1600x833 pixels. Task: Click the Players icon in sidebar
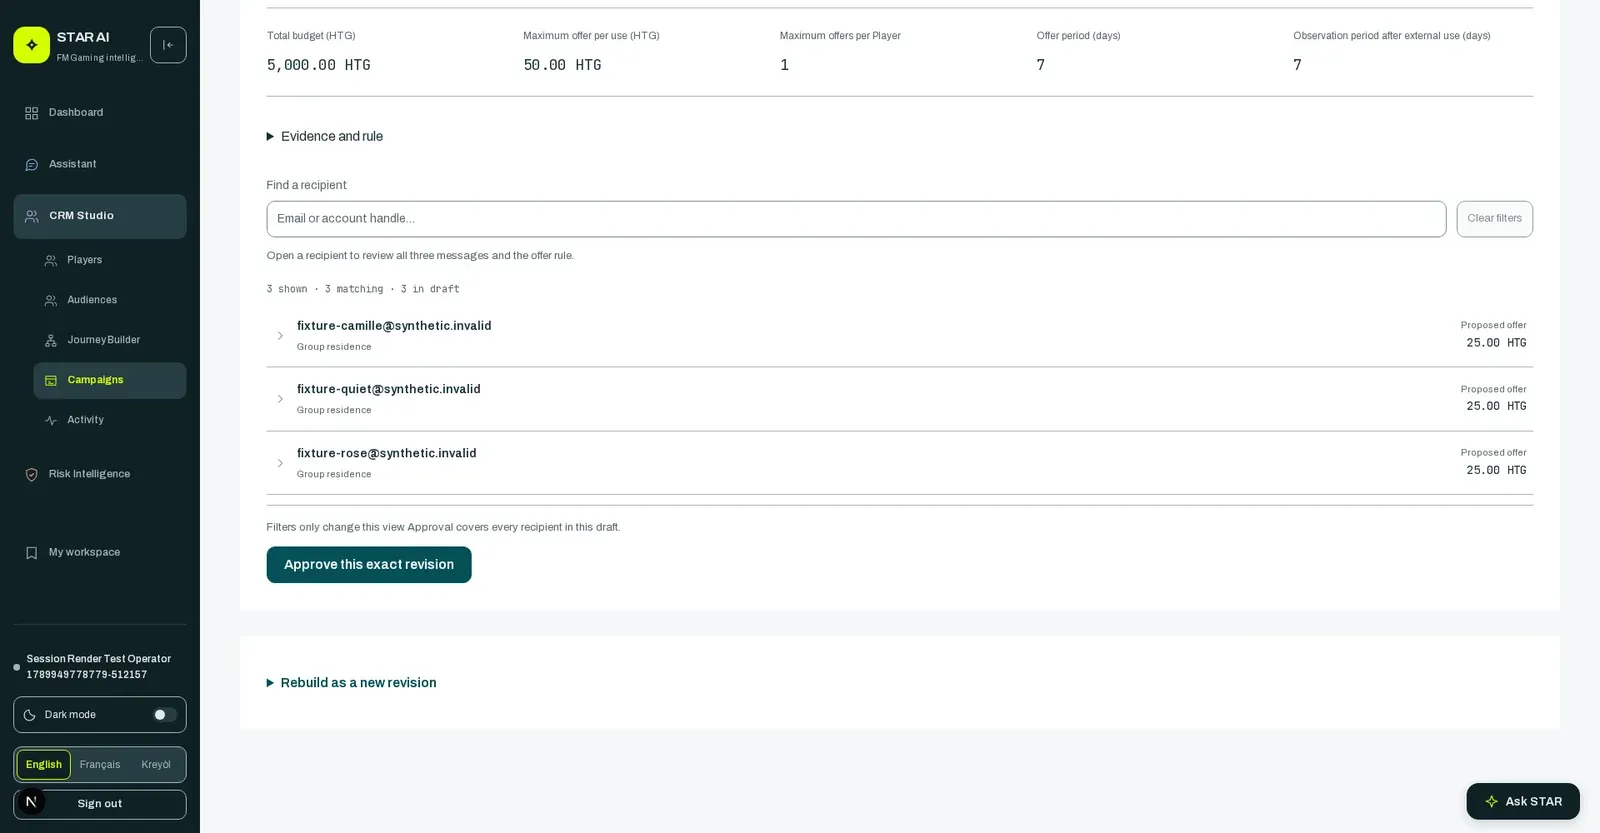[51, 261]
